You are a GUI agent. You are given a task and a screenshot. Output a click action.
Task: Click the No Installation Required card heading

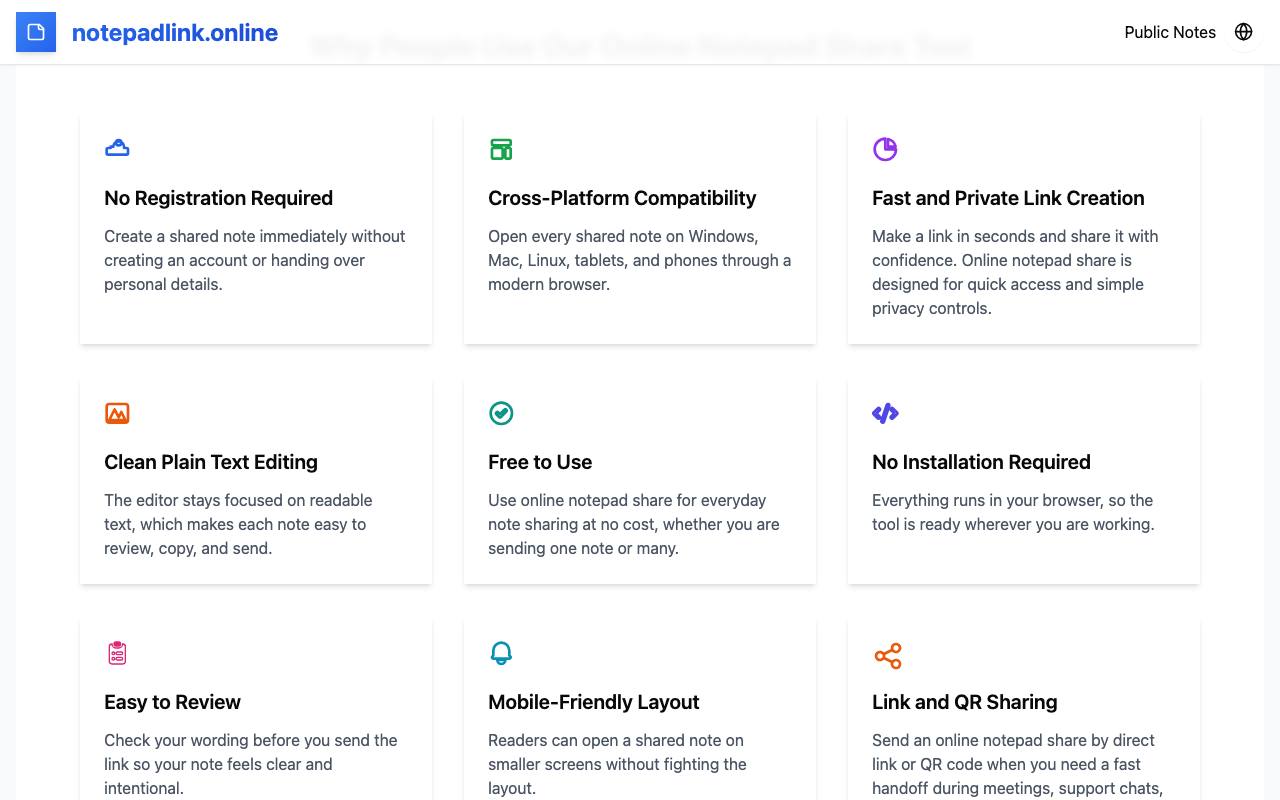click(981, 462)
